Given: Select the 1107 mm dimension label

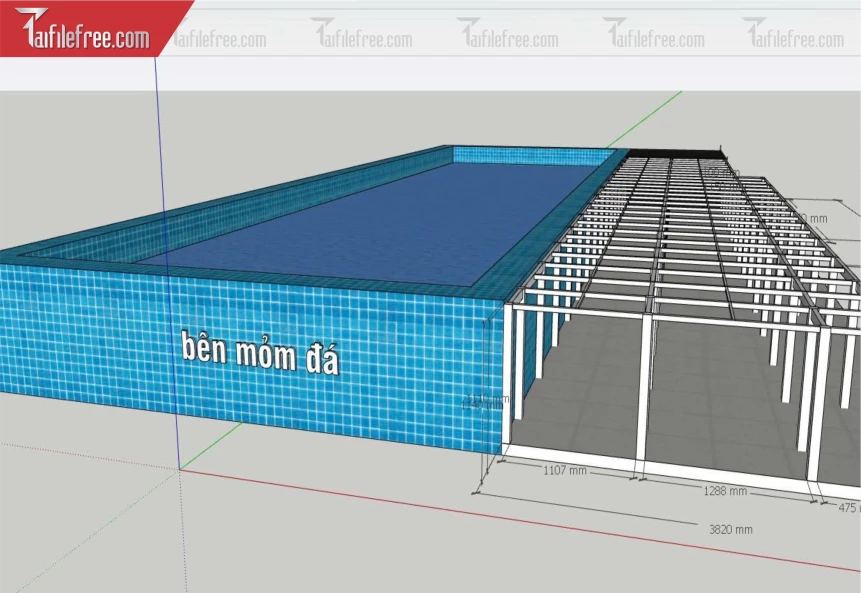Looking at the screenshot, I should pyautogui.click(x=564, y=469).
